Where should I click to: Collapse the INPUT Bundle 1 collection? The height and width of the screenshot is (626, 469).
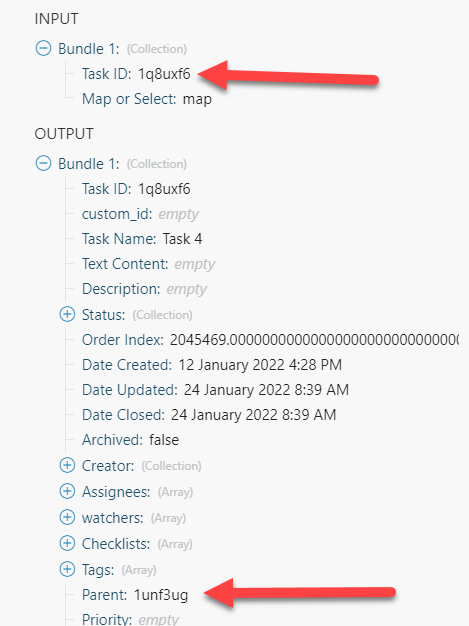click(x=43, y=48)
